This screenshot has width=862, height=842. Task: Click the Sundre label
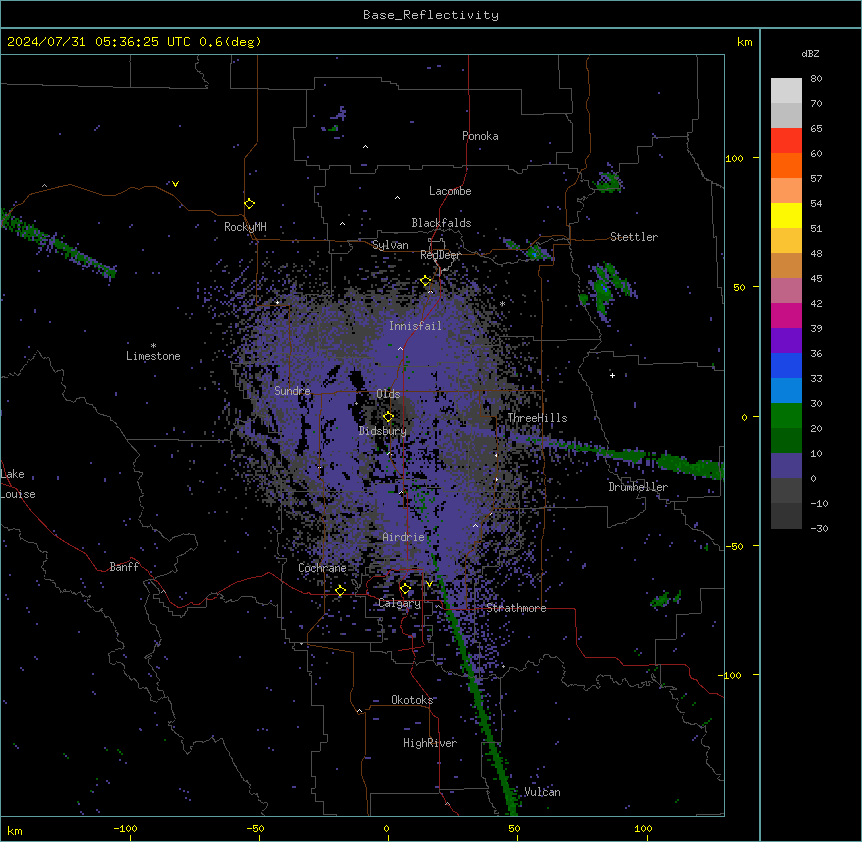292,391
